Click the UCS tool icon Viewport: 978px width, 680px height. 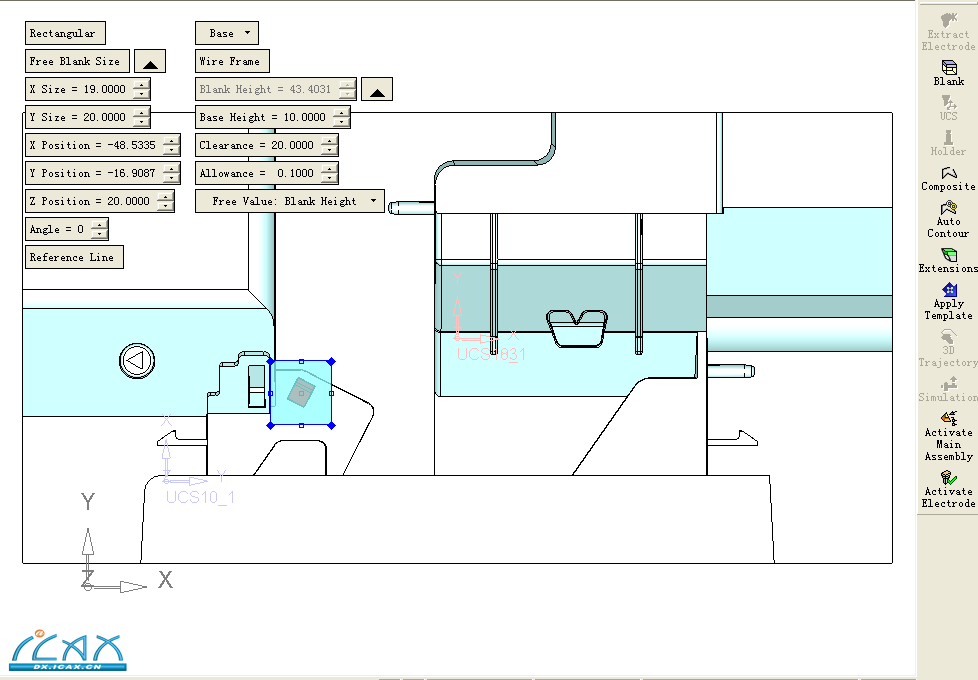(x=949, y=102)
